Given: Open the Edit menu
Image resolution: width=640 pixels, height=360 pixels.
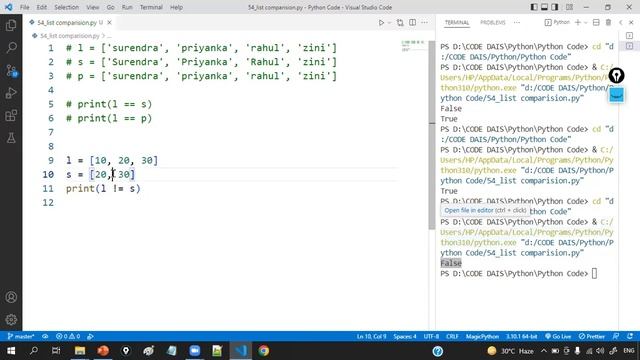Looking at the screenshot, I should [x=41, y=7].
